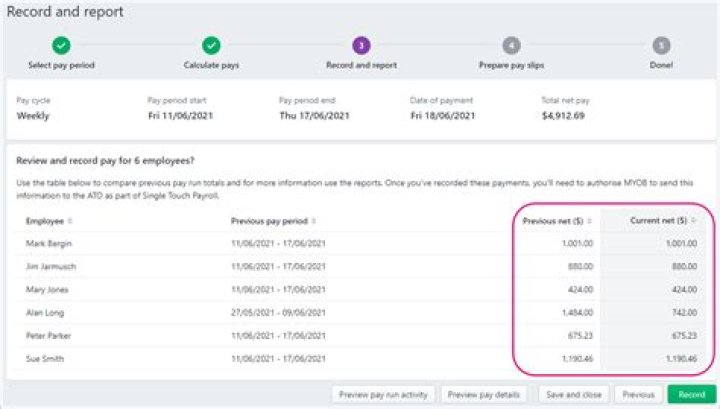720x409 pixels.
Task: Click the Employee column header
Action: 45,221
